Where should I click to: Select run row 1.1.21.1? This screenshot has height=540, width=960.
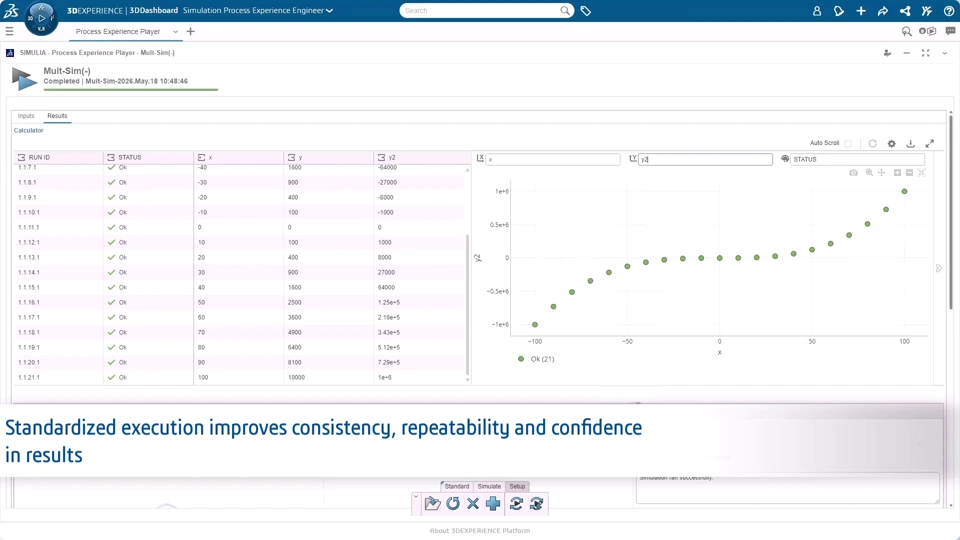[240, 377]
